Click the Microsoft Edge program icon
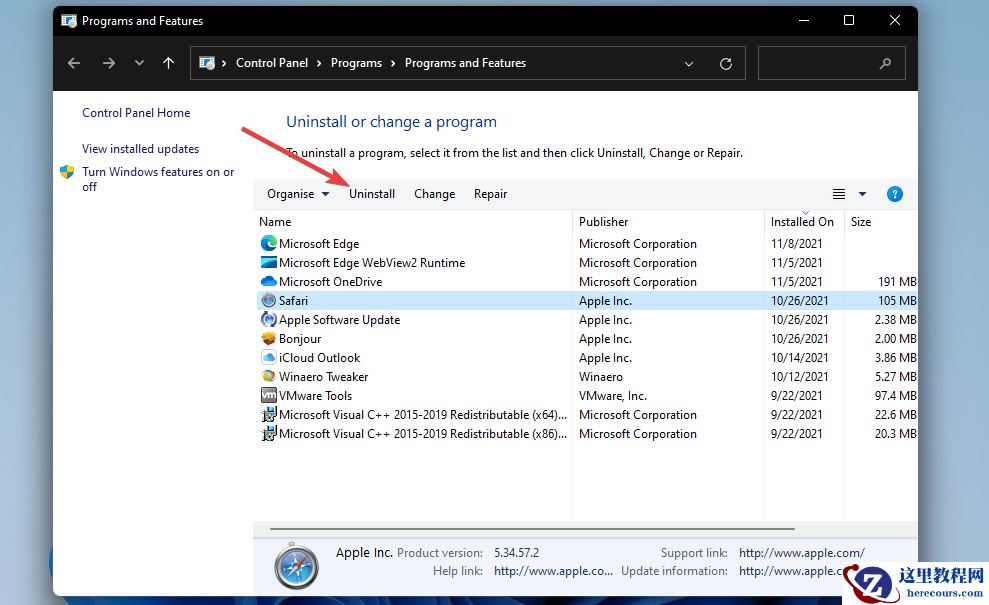The height and width of the screenshot is (605, 989). (269, 243)
